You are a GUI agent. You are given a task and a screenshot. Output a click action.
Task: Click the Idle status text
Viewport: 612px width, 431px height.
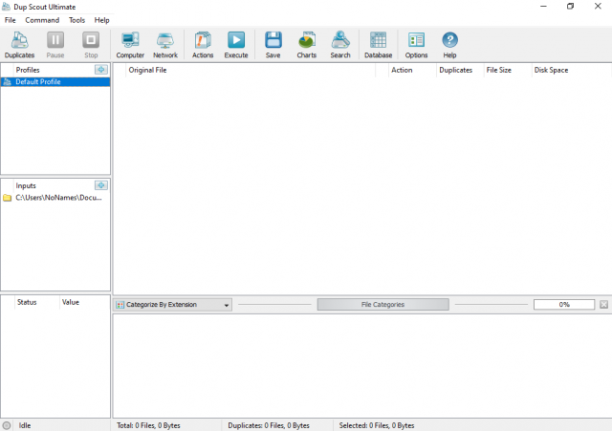(25, 425)
